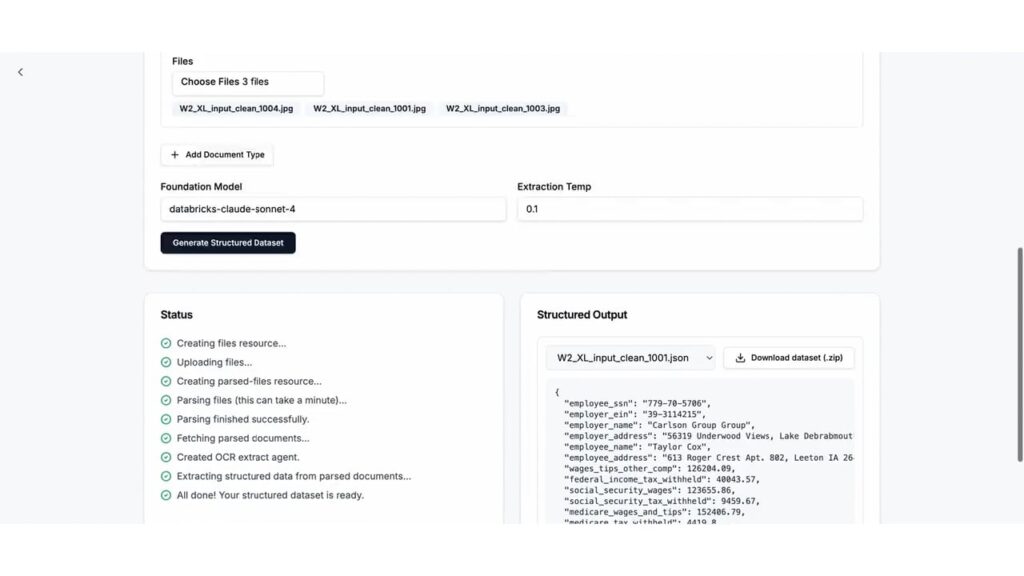Screen dimensions: 1024x576
Task: Select the W2_XL_input_clean_1001.jpg file chip
Action: coord(369,108)
